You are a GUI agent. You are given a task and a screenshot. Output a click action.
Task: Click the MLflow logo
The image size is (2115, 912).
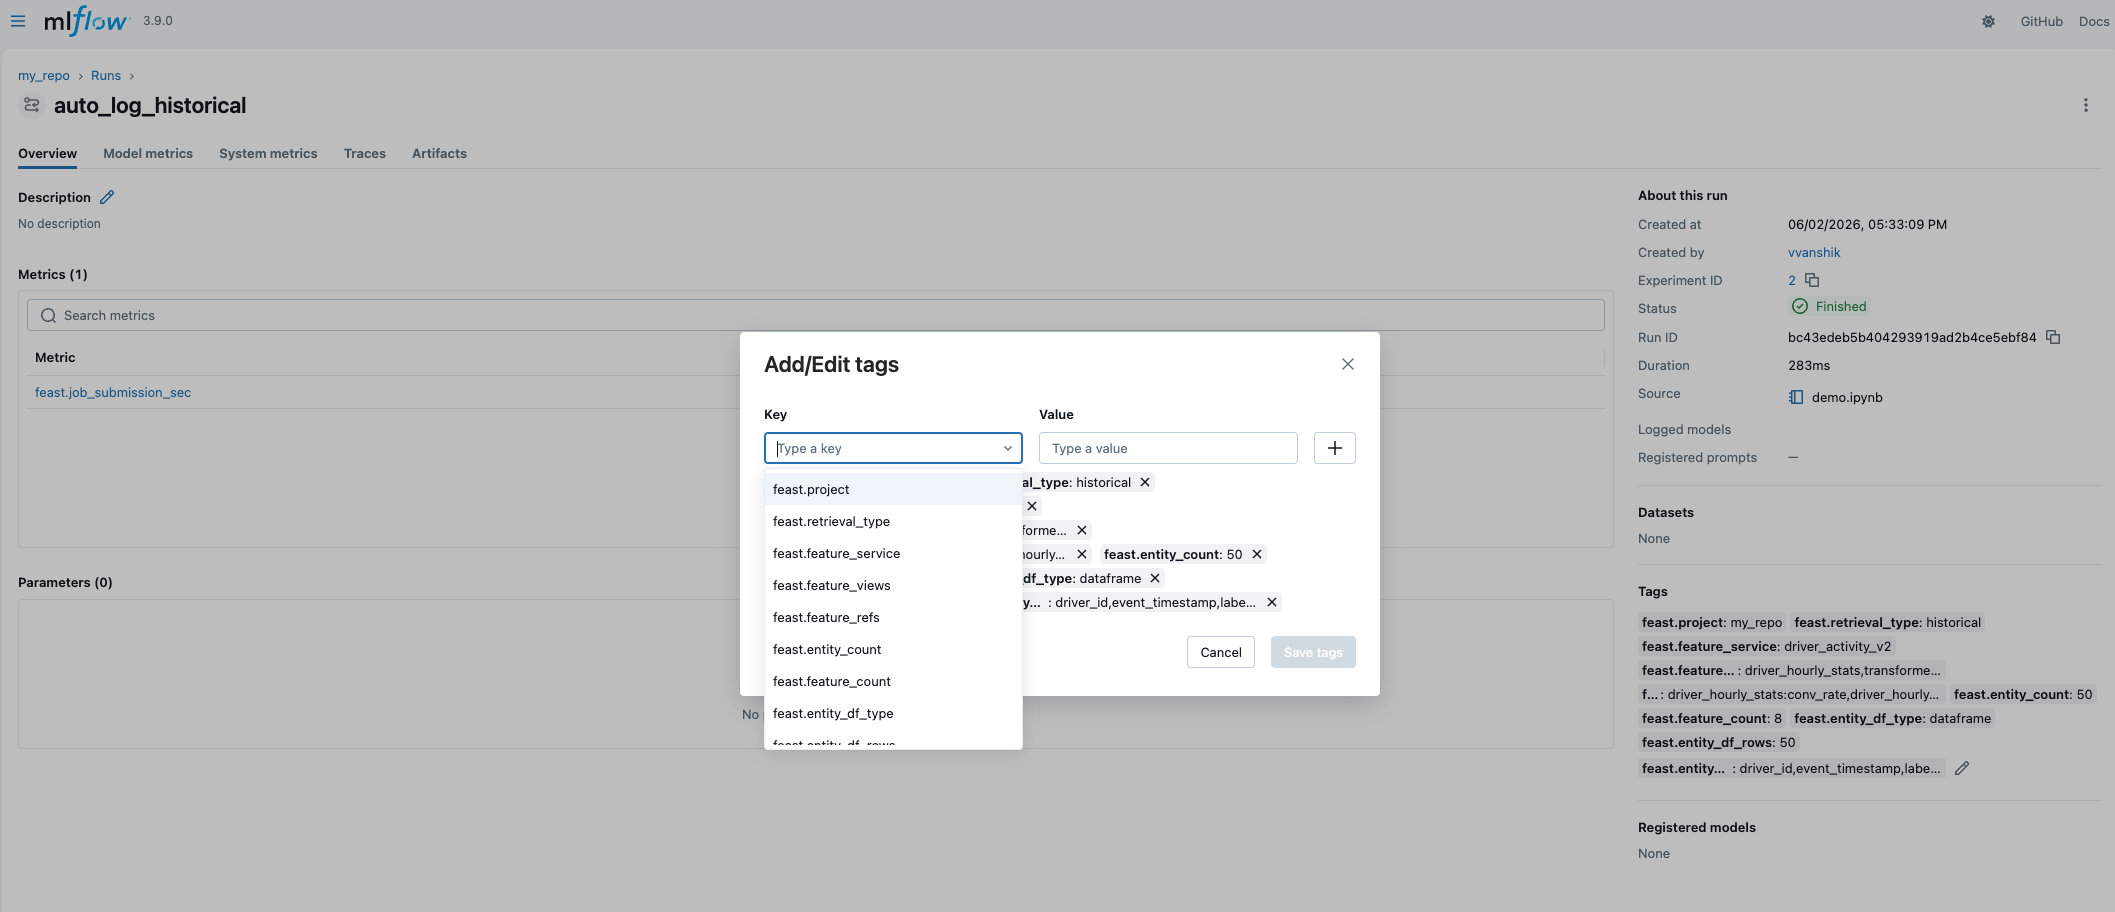(86, 21)
